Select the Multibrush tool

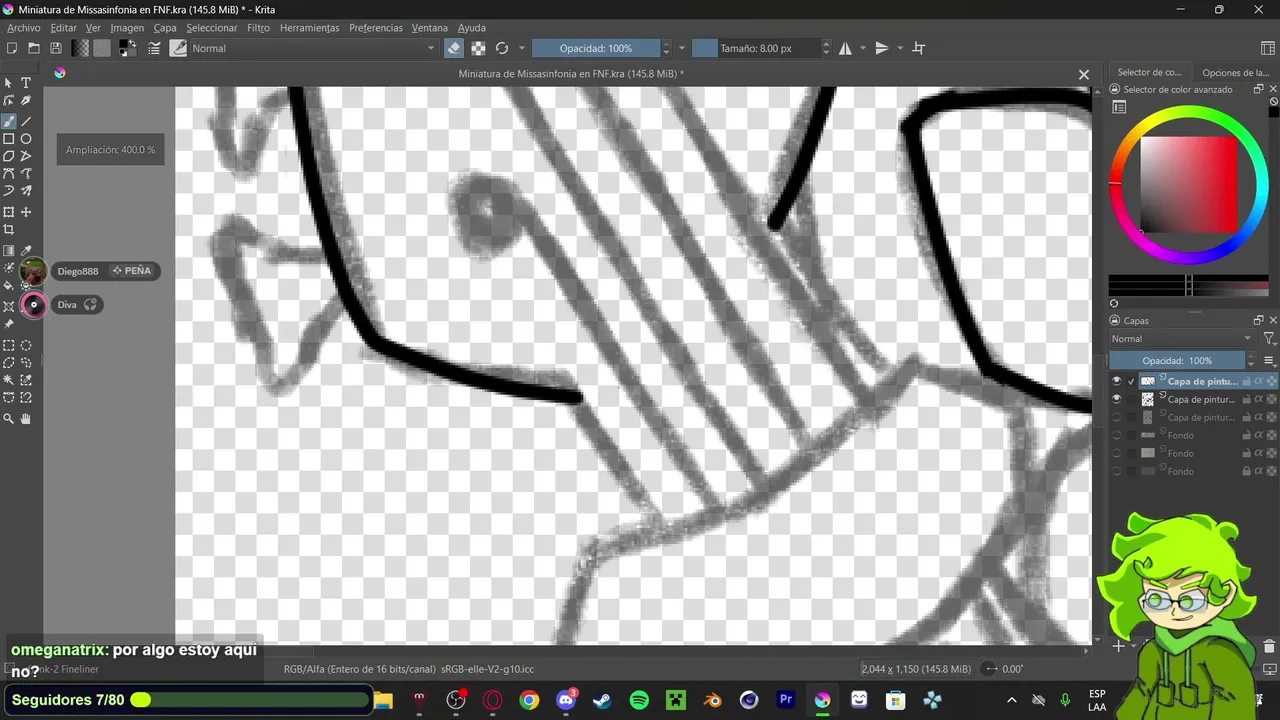(x=26, y=190)
